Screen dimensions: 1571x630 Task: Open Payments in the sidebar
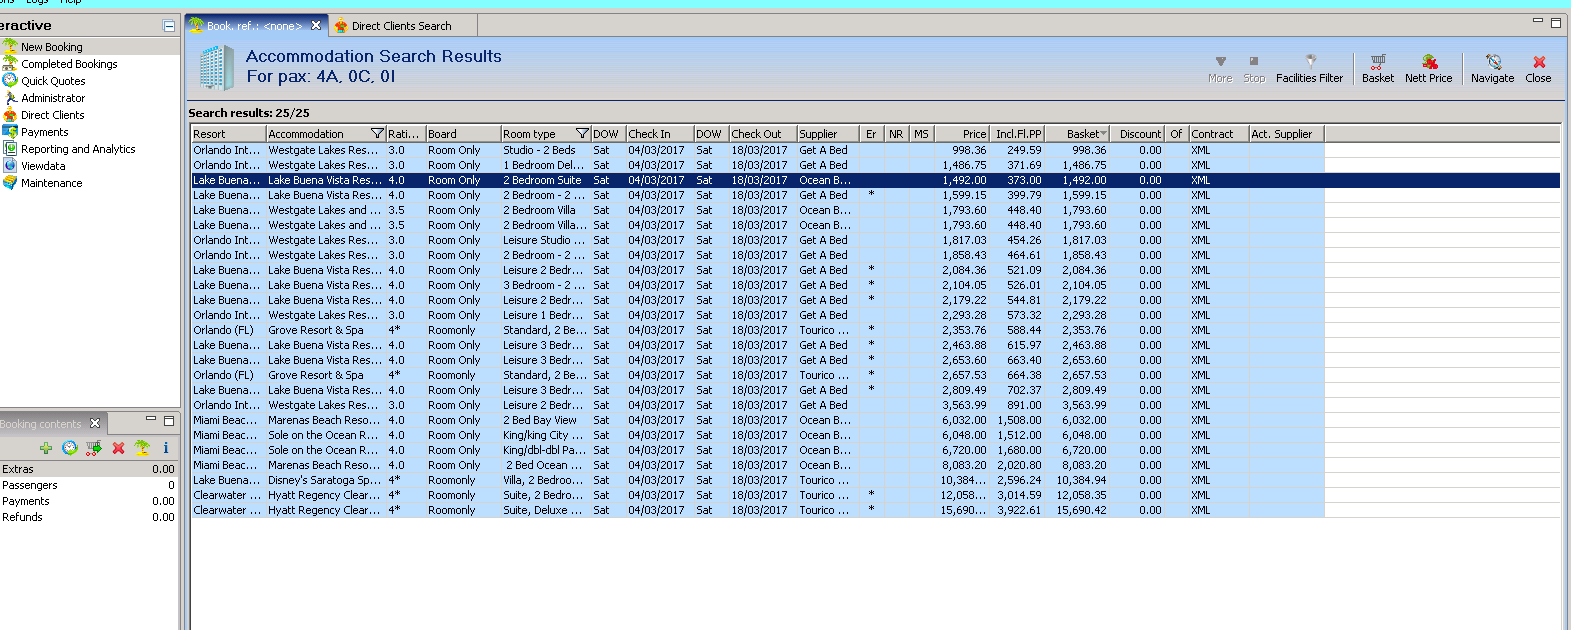pos(45,132)
